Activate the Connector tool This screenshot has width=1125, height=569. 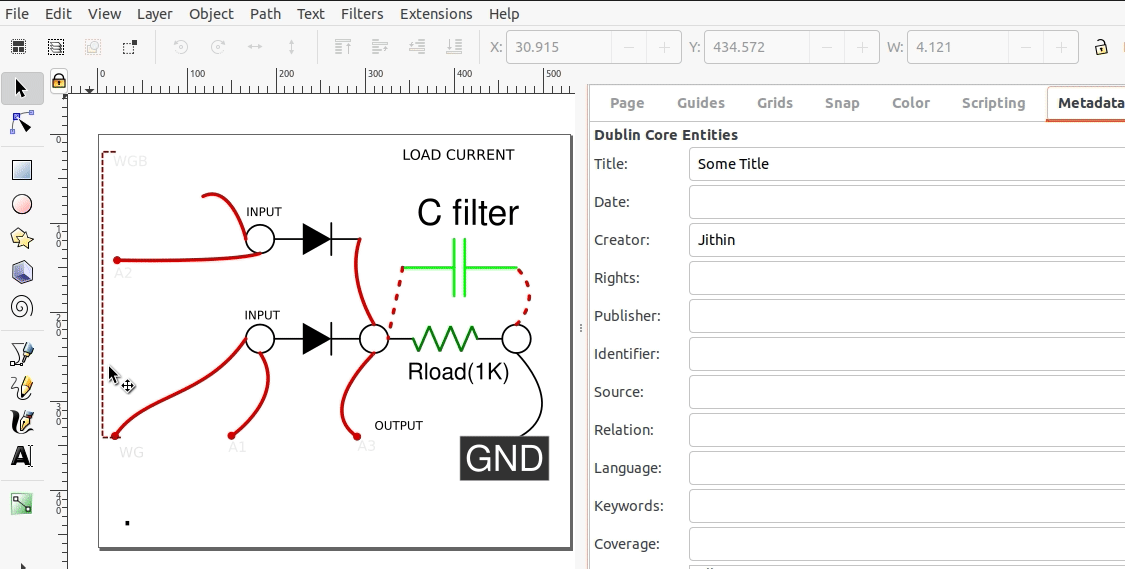[x=21, y=504]
